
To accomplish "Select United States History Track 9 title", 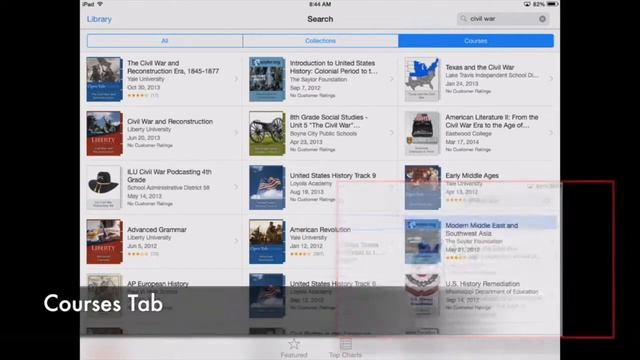I will click(x=333, y=176).
